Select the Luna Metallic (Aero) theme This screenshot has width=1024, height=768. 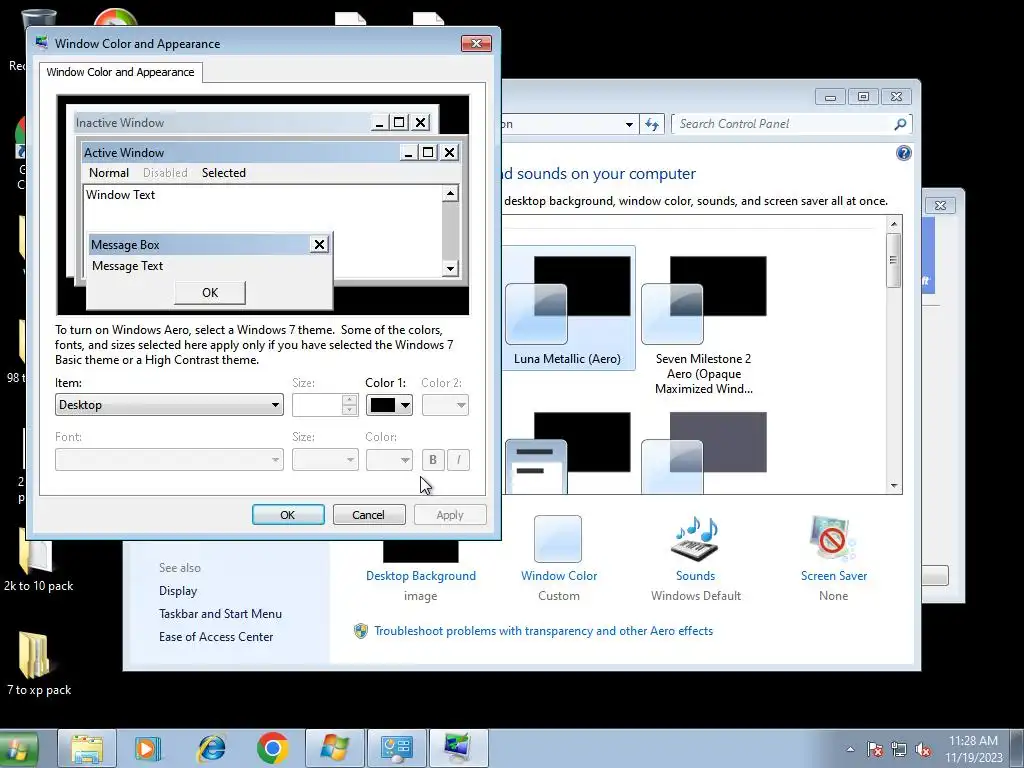tap(568, 308)
